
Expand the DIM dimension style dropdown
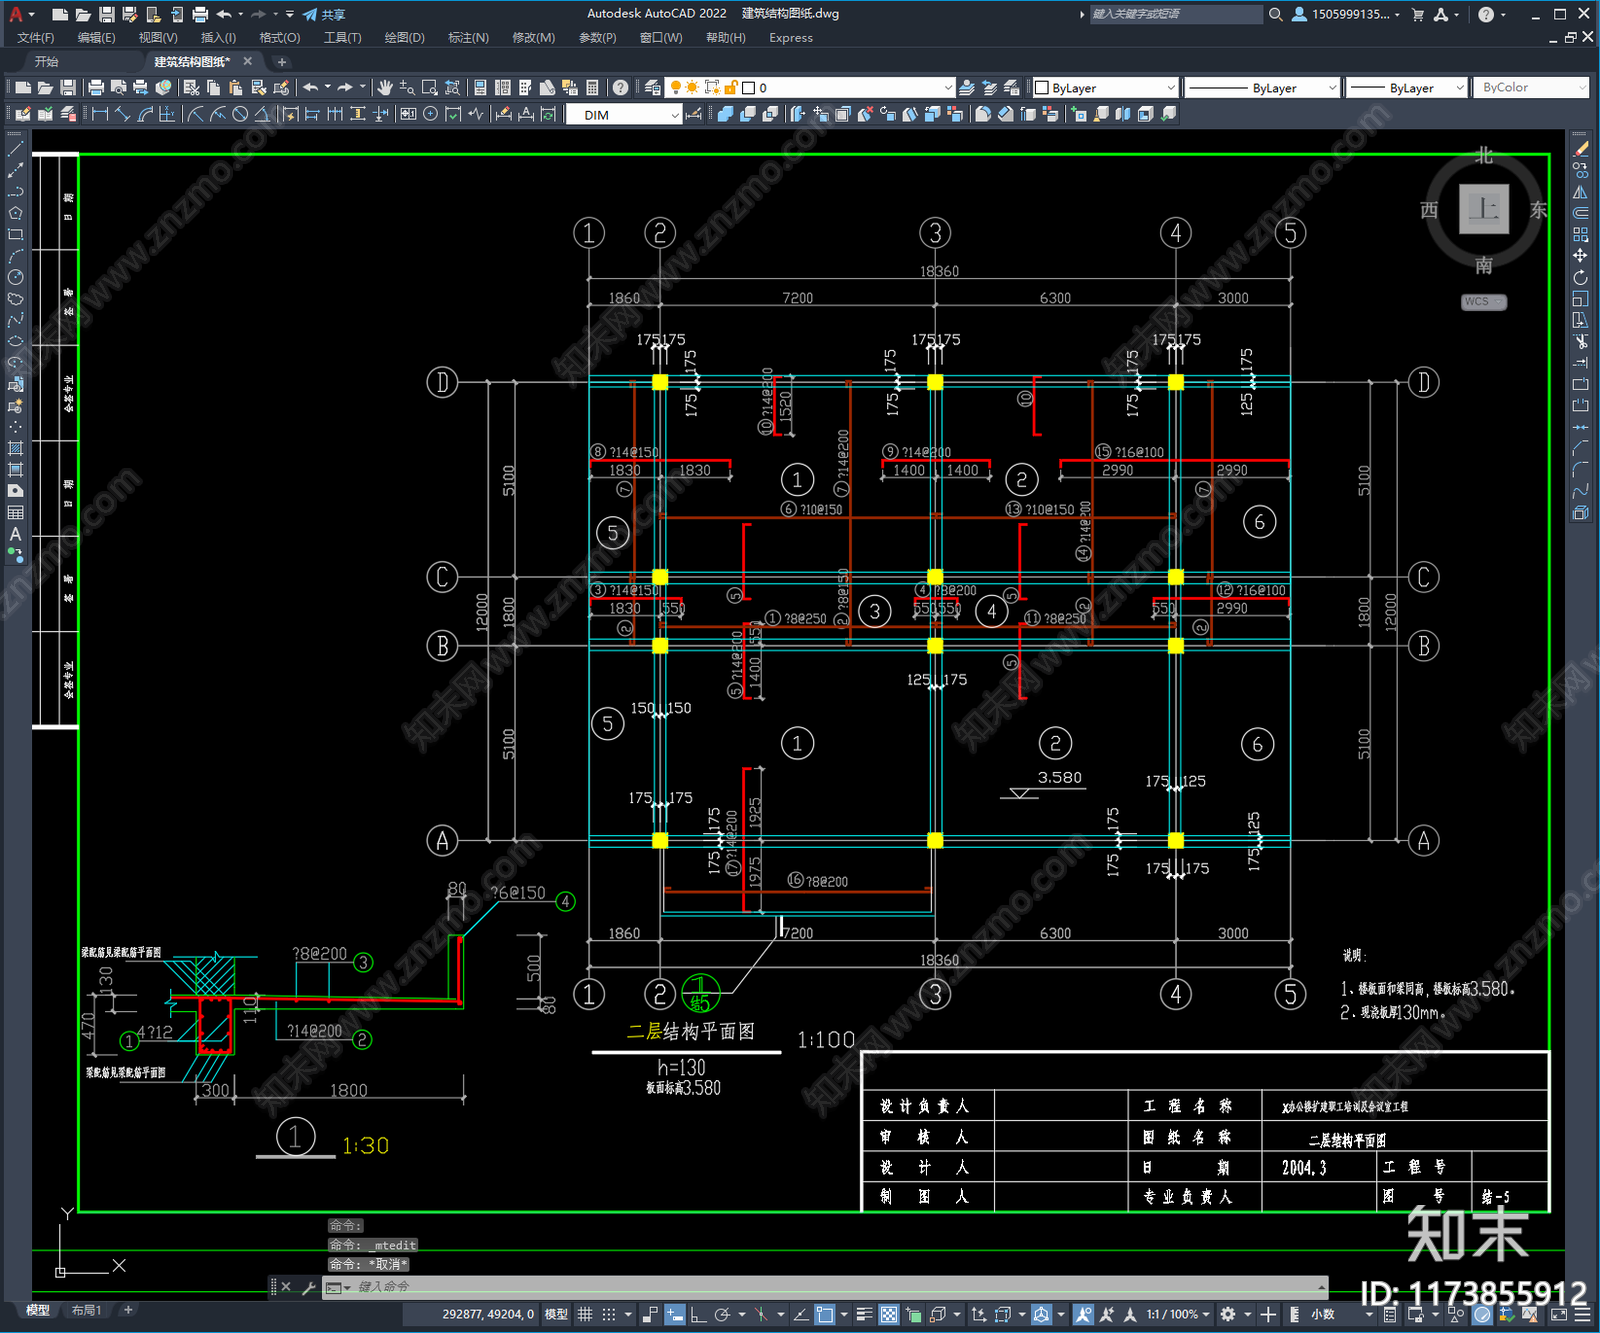[675, 115]
